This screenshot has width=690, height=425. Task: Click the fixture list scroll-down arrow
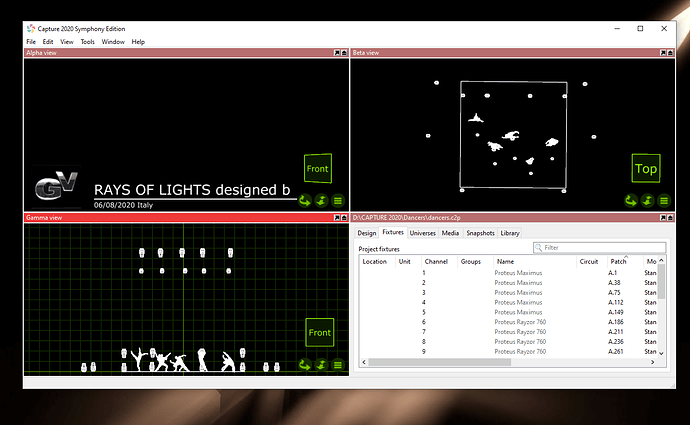[661, 353]
